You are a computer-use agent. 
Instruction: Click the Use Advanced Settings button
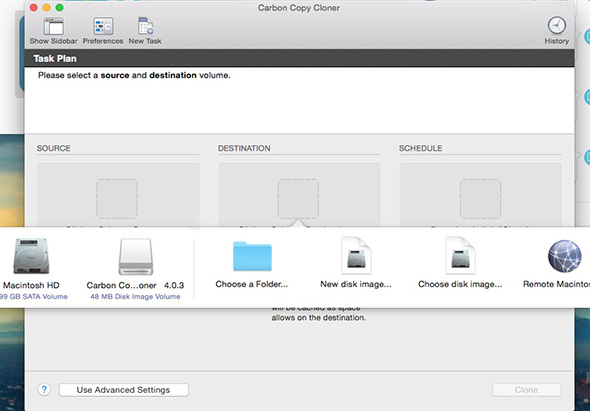[x=123, y=390]
